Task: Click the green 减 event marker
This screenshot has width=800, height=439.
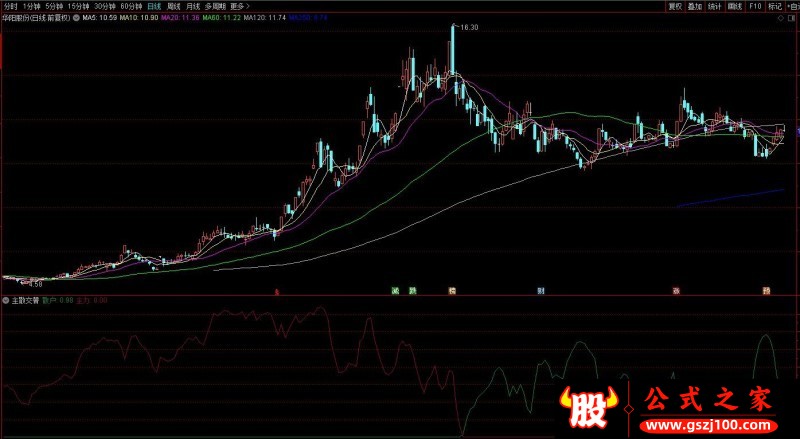Action: click(x=395, y=291)
